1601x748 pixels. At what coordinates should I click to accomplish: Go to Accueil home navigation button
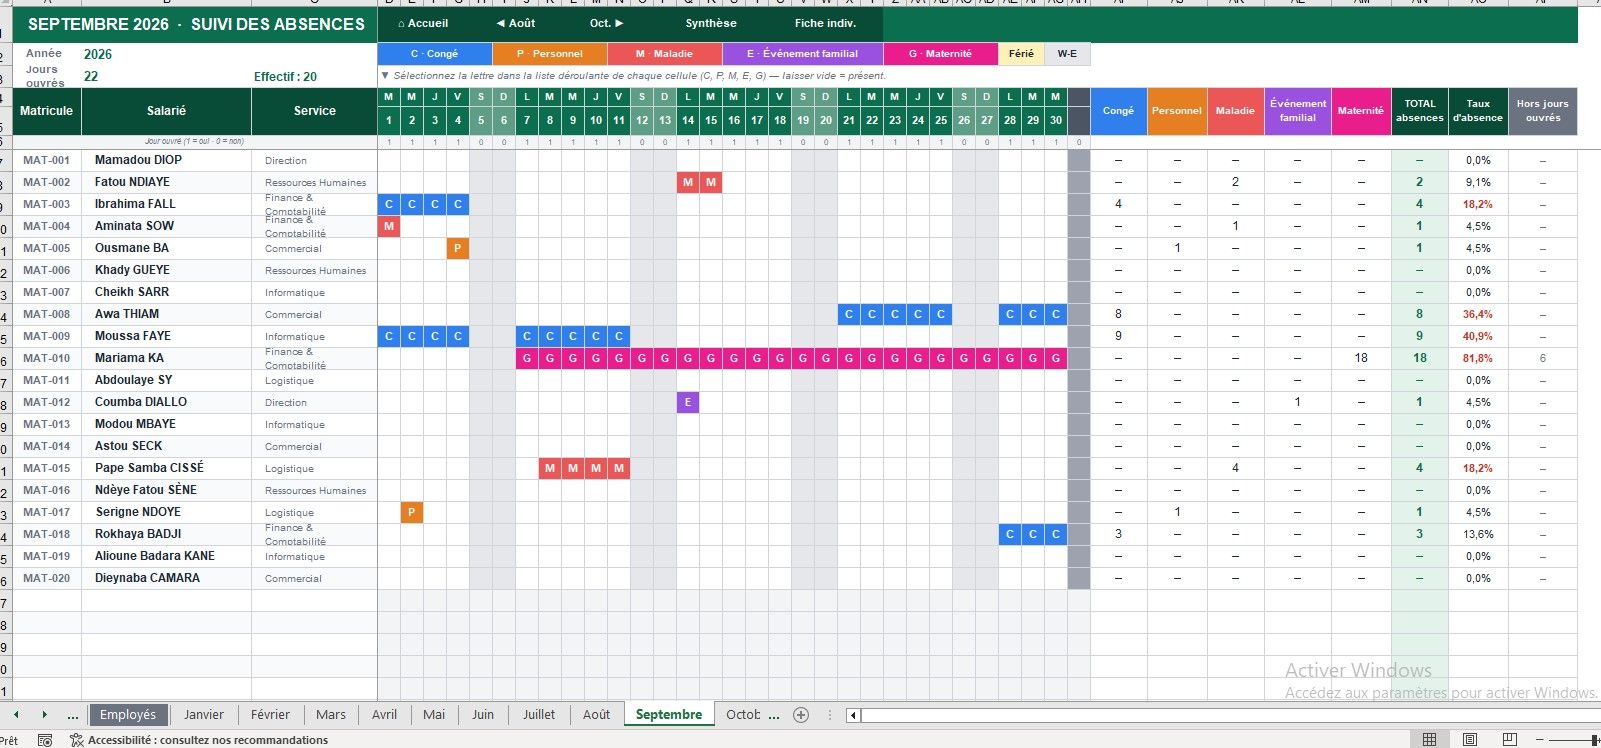[x=423, y=23]
